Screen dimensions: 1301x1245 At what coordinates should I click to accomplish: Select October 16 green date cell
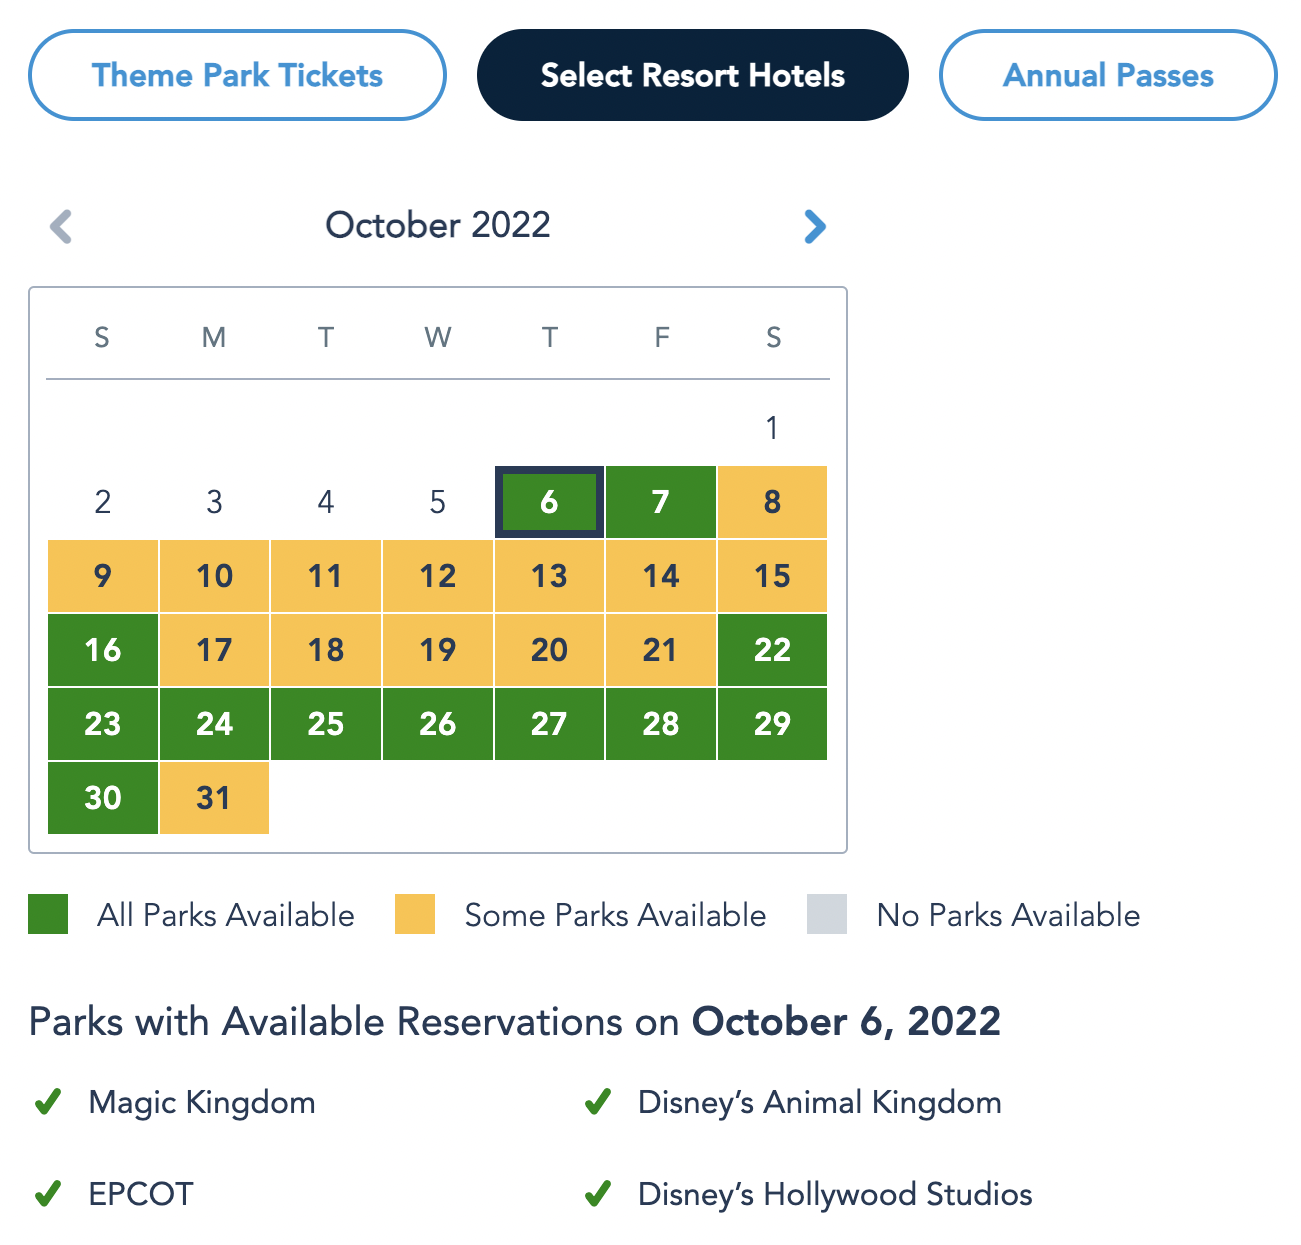(x=103, y=650)
